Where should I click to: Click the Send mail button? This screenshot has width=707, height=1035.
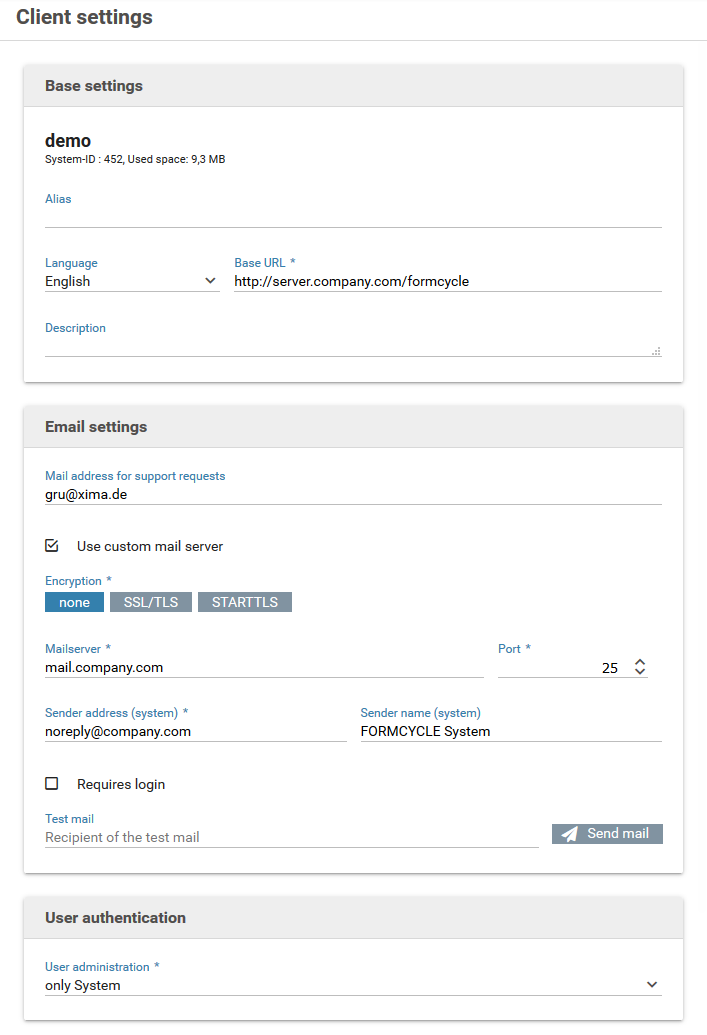[x=607, y=834]
